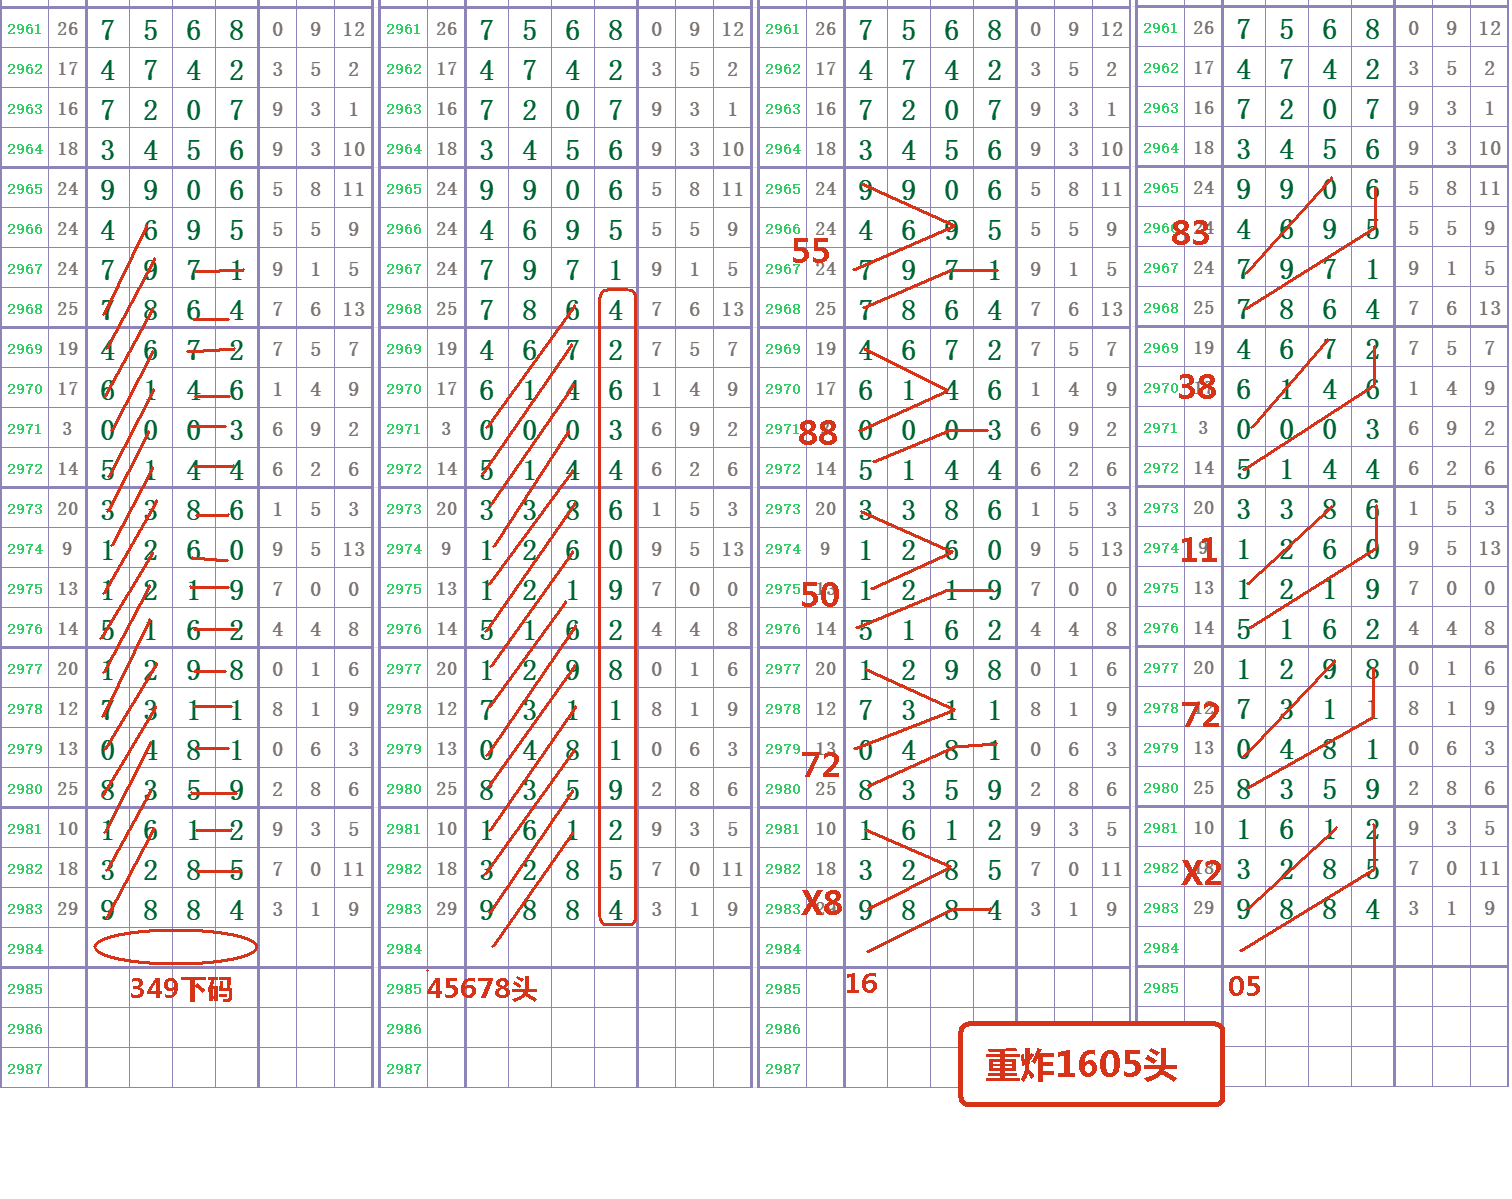The width and height of the screenshot is (1512, 1199).
Task: Click the red marker "11" in rightmost chart
Action: tap(1197, 550)
